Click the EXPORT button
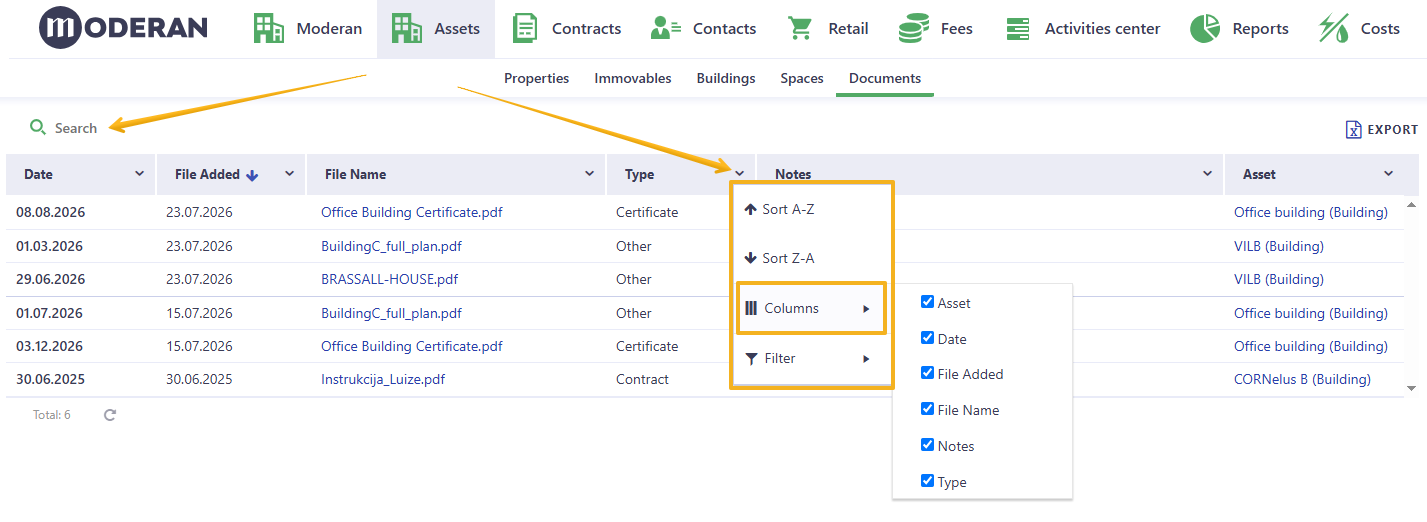 (1382, 129)
